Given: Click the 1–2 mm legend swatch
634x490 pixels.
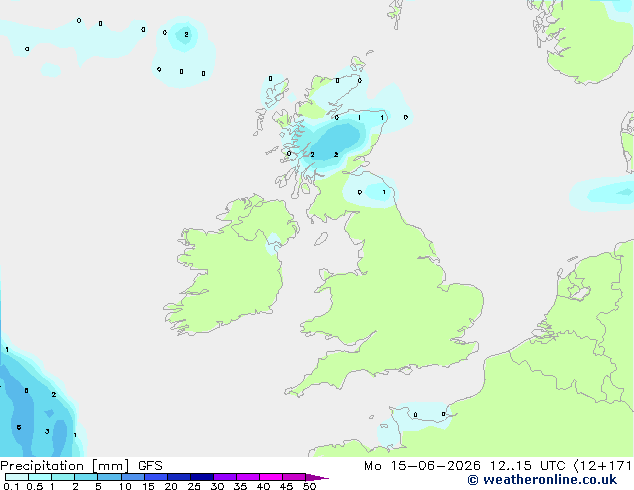Looking at the screenshot, I should (x=63, y=477).
